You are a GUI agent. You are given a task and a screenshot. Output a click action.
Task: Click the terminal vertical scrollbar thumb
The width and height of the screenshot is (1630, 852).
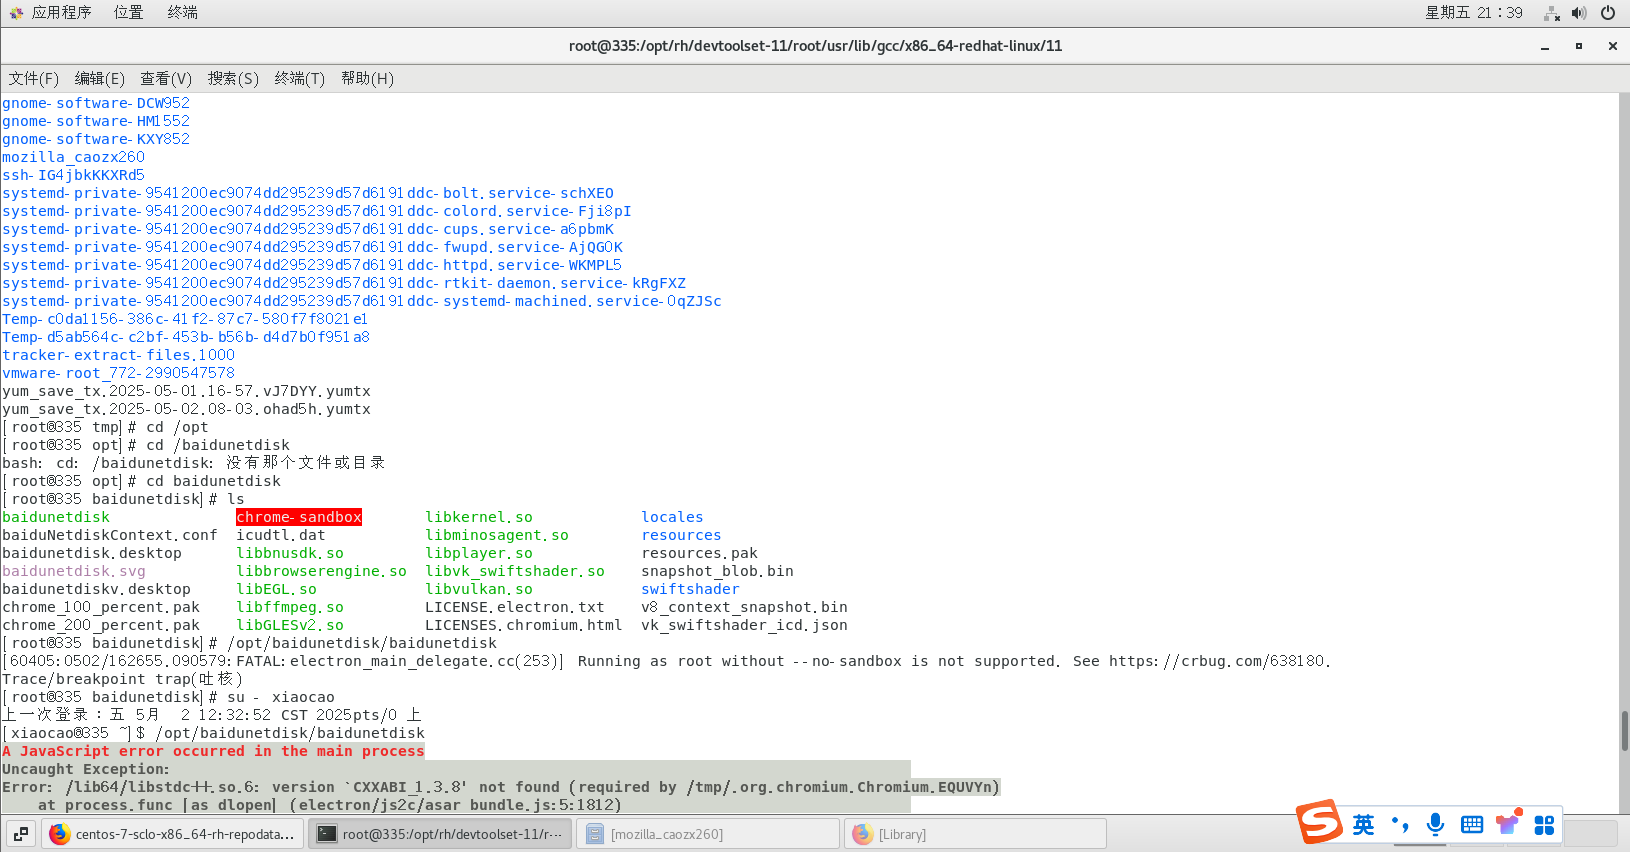(x=1624, y=730)
